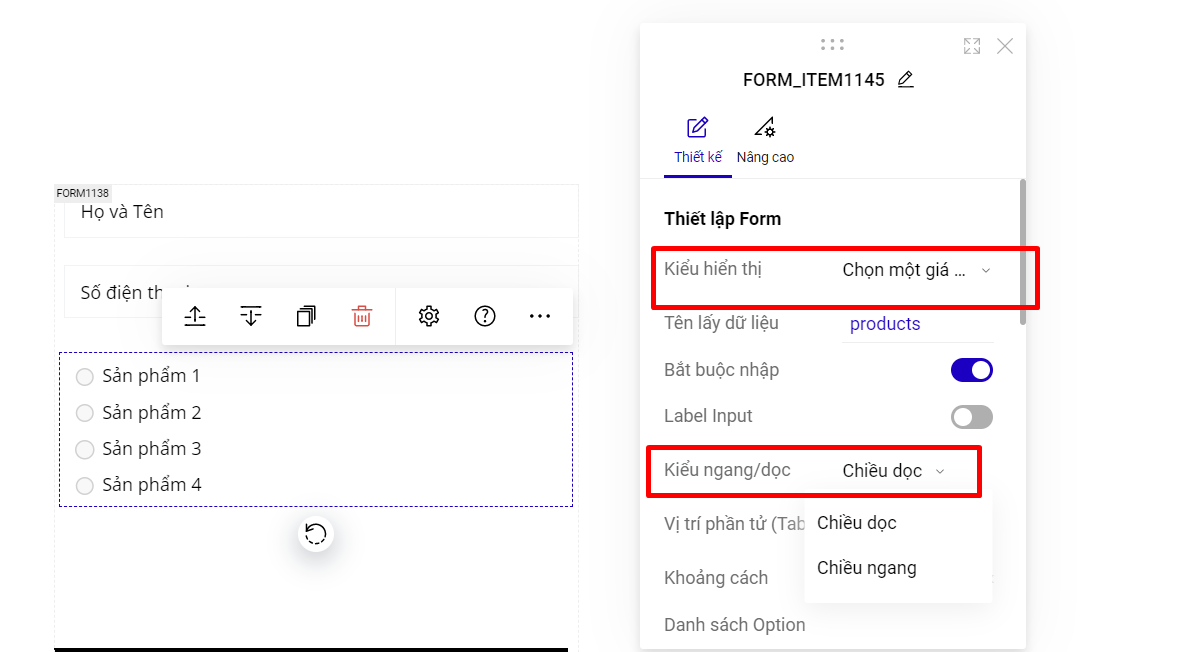This screenshot has width=1185, height=652.
Task: Duplicate the selected form item
Action: 306,317
